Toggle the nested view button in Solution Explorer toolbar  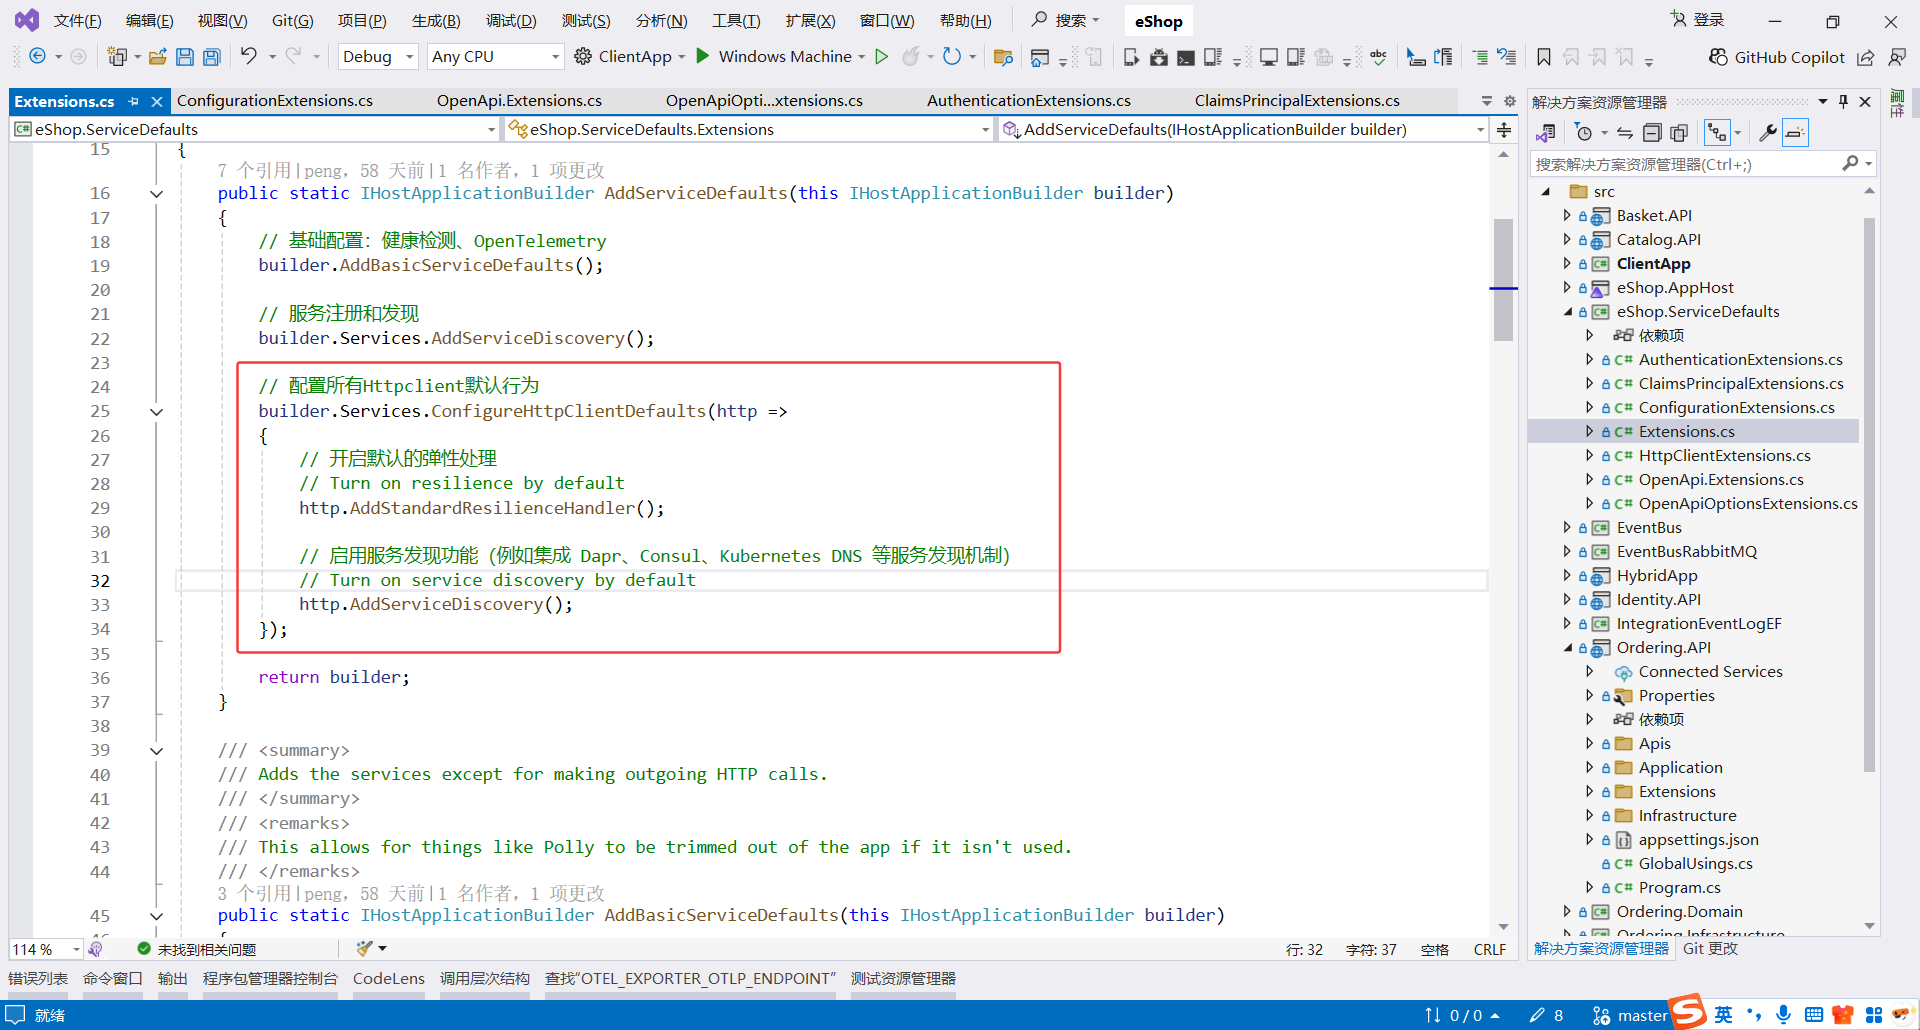click(1717, 132)
